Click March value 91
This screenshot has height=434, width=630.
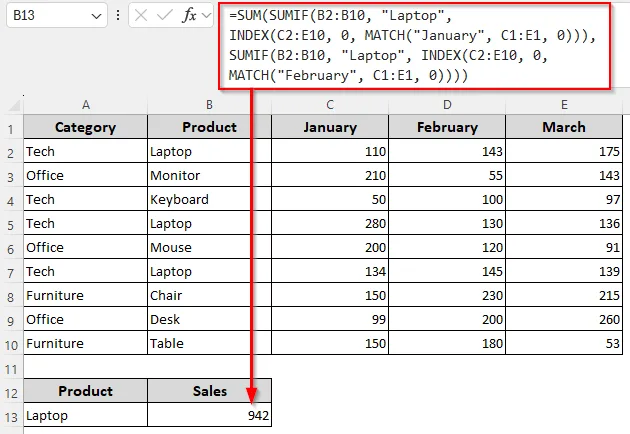click(564, 247)
